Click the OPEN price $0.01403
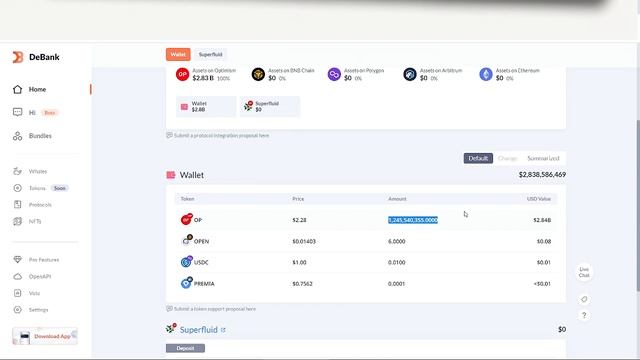Viewport: 640px width, 360px height. (304, 241)
